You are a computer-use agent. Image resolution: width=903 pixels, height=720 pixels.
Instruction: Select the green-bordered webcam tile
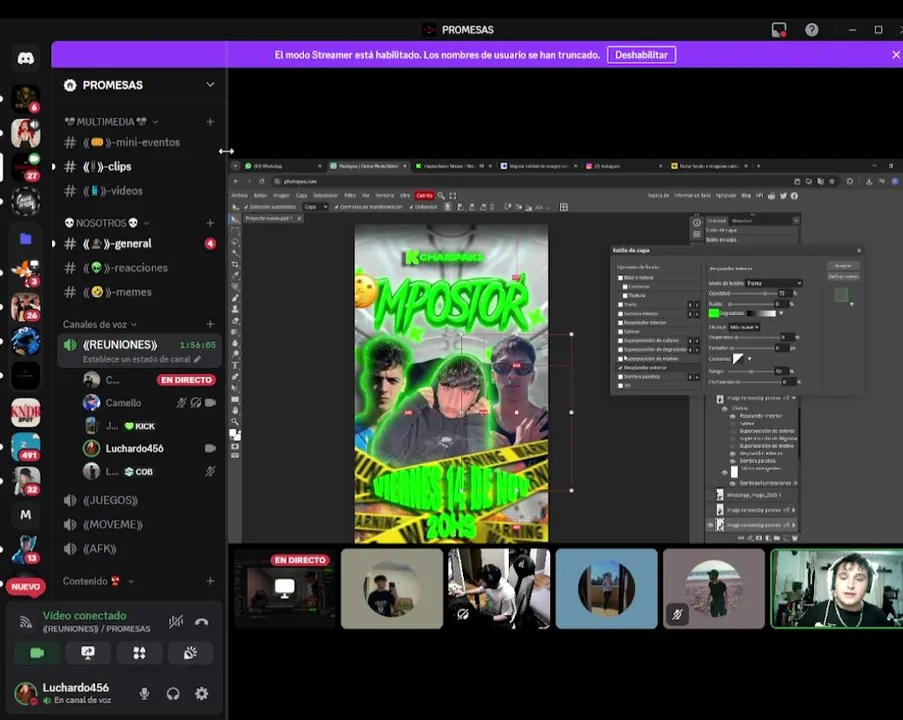coord(837,589)
